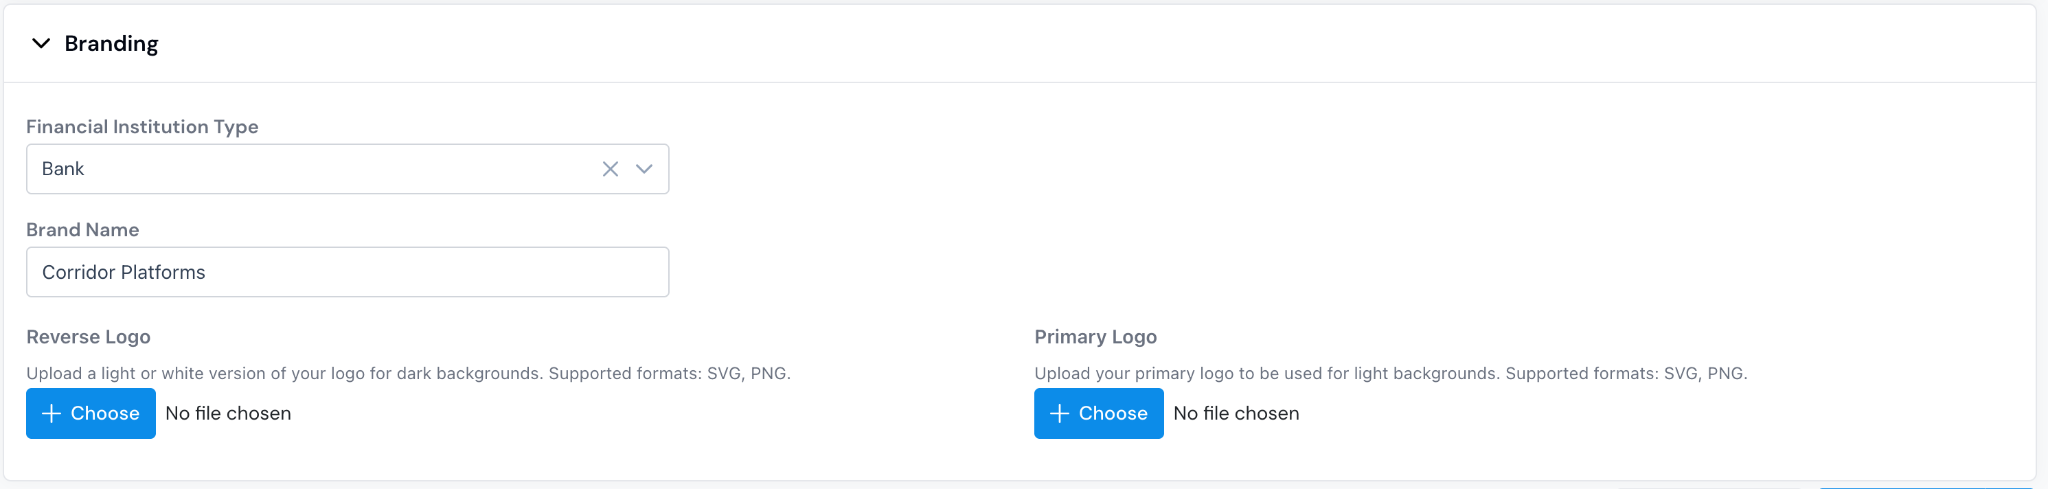
Task: Click the Financial Institution Type label
Action: click(142, 126)
